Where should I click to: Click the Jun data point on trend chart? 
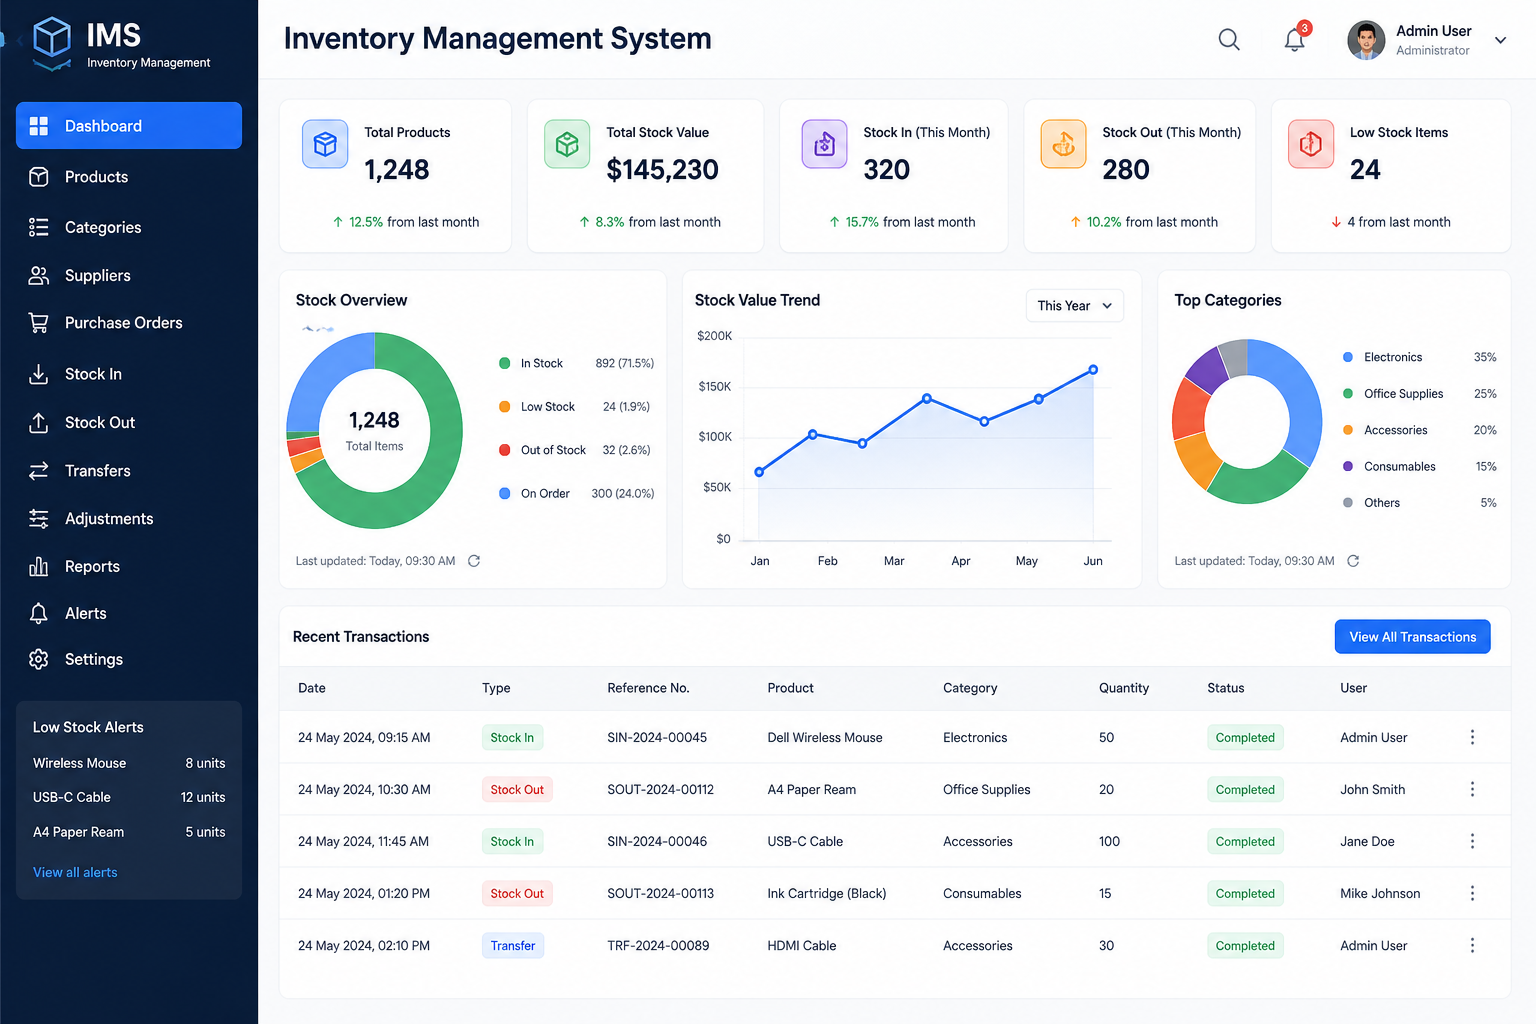coord(1093,370)
